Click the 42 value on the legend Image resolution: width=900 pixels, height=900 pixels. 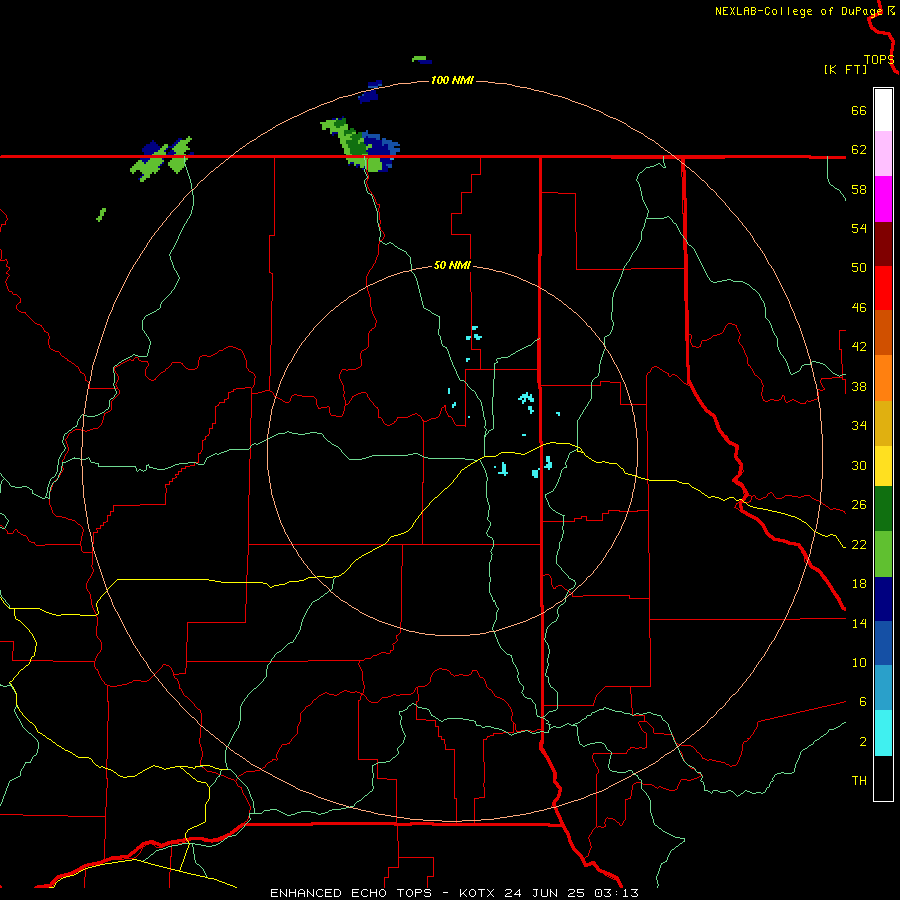(x=859, y=347)
